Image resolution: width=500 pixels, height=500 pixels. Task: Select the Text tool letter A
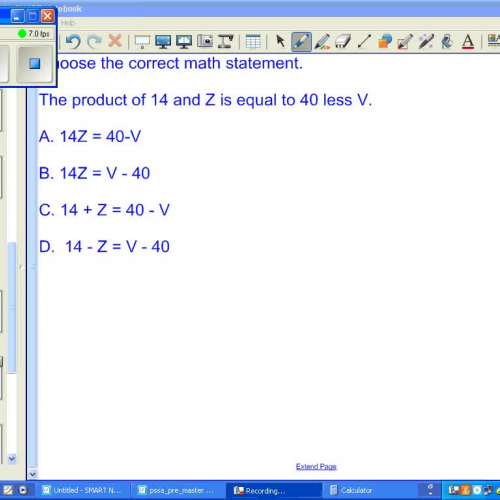[468, 42]
